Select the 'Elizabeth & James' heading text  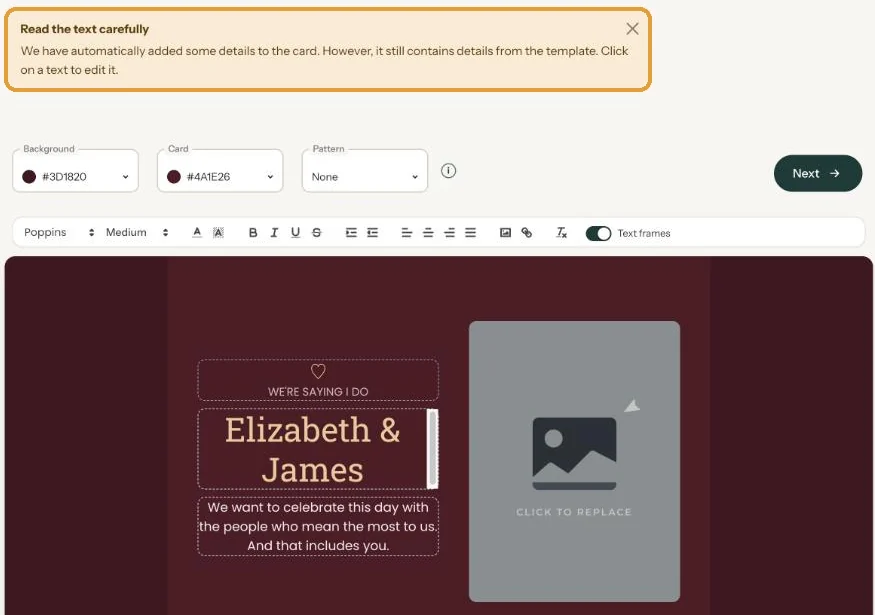click(x=312, y=449)
